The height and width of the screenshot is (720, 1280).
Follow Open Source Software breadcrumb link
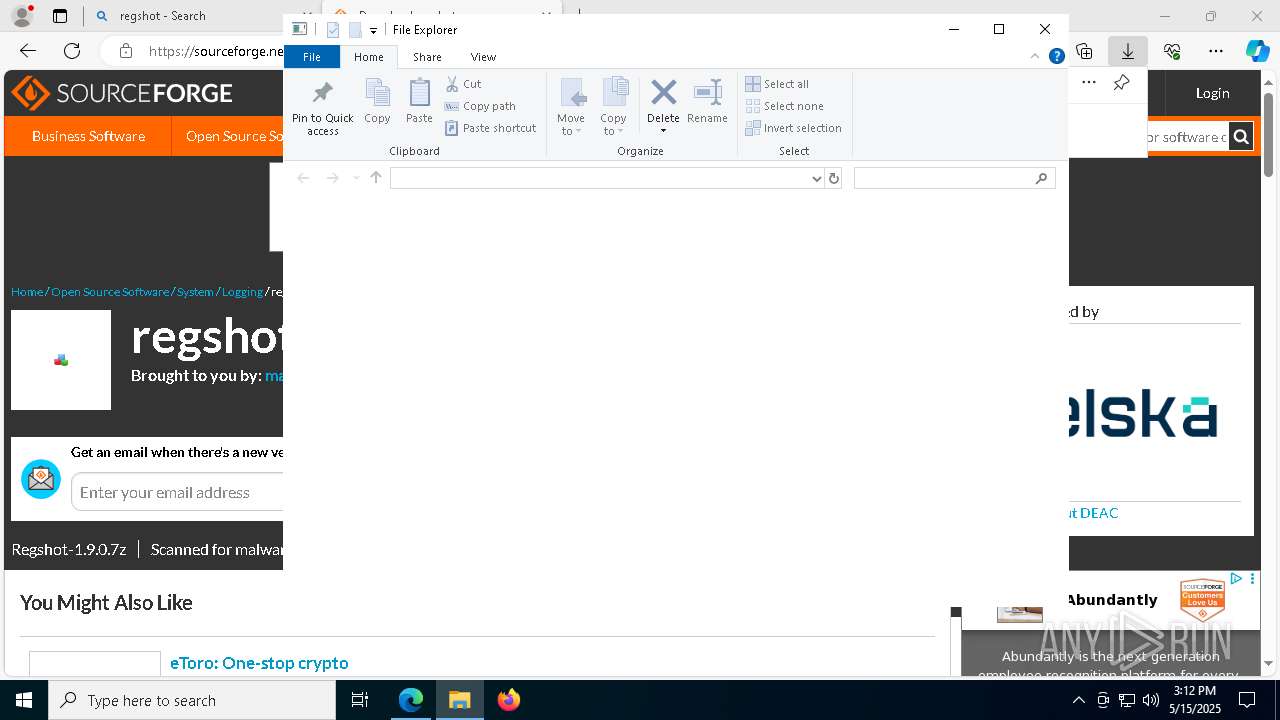click(x=110, y=292)
